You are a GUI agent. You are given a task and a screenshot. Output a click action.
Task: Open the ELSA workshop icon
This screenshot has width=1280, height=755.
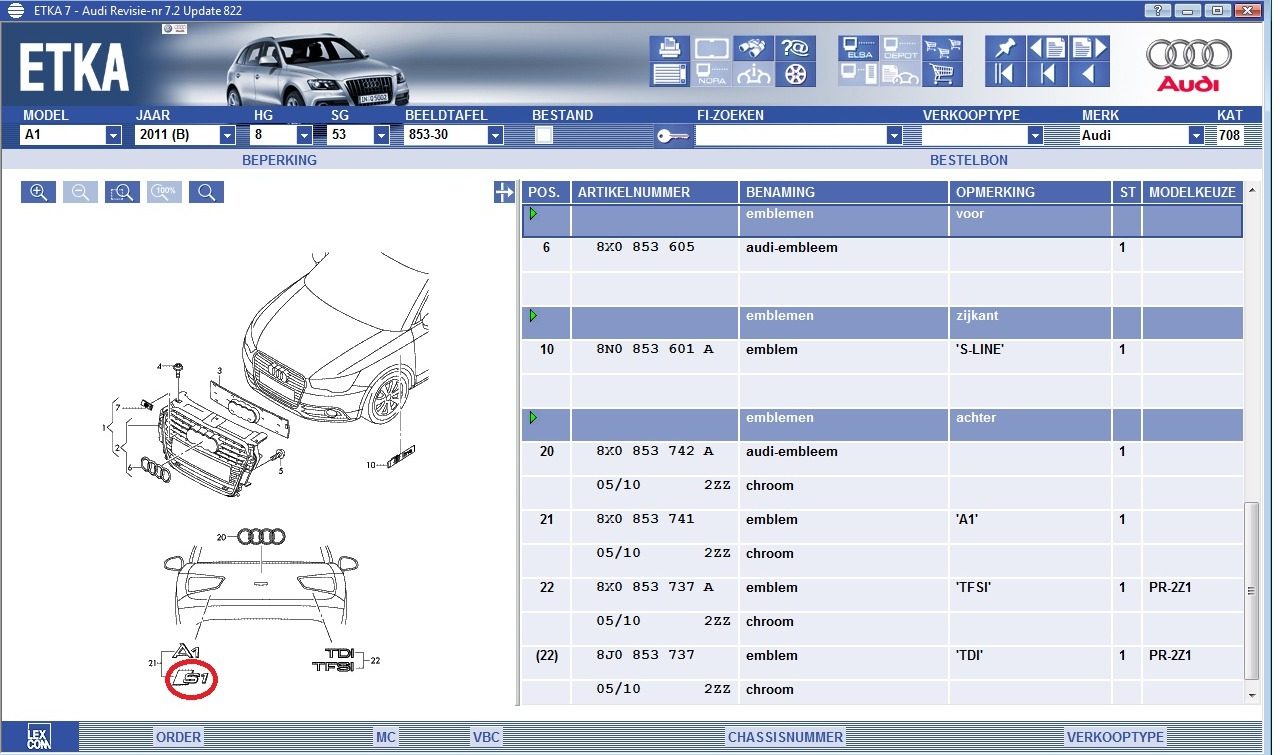click(x=859, y=48)
